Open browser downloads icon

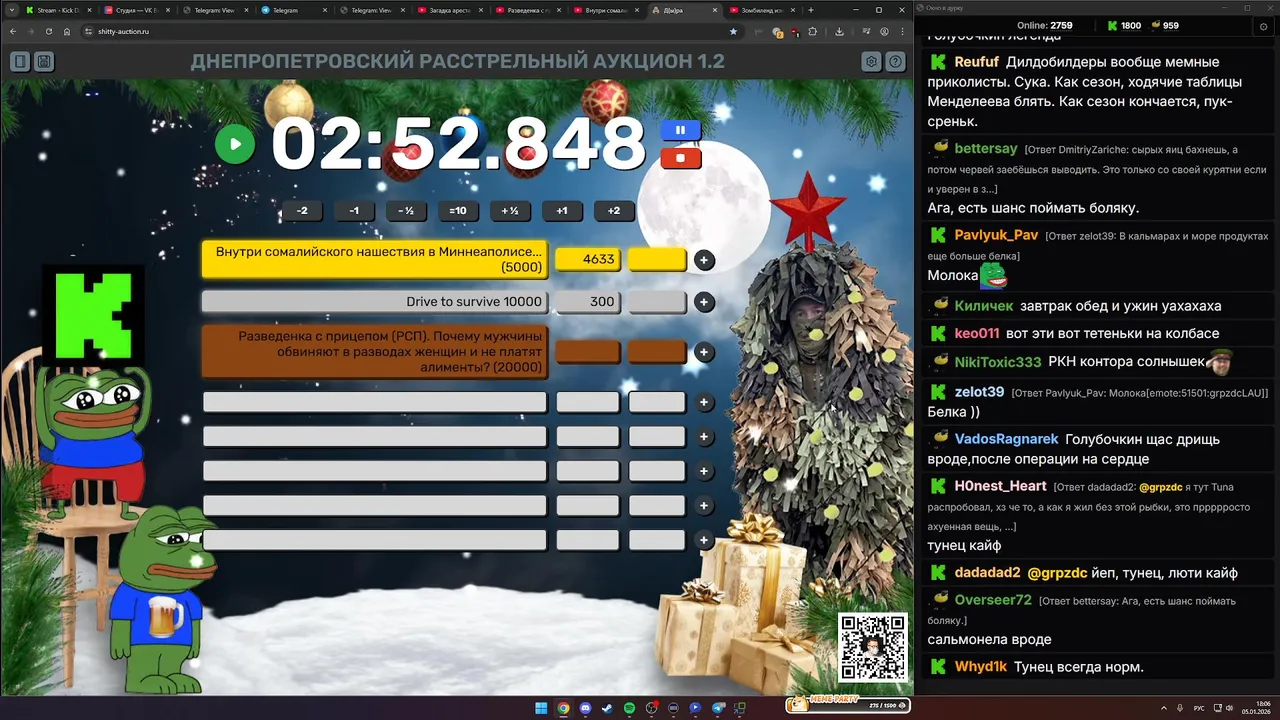point(839,31)
